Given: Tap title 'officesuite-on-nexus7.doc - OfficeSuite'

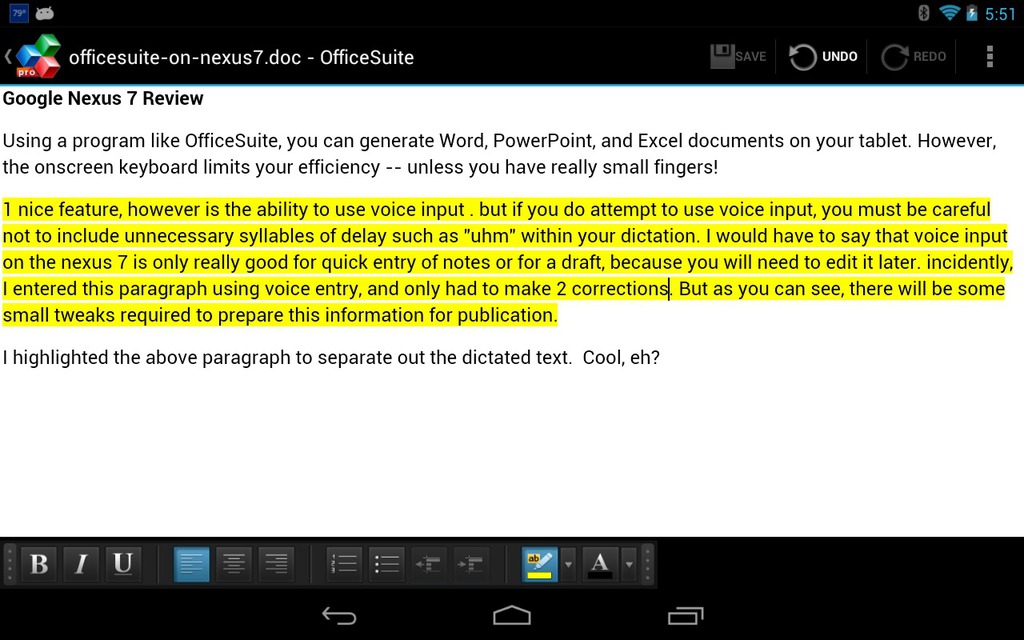Looking at the screenshot, I should click(241, 57).
